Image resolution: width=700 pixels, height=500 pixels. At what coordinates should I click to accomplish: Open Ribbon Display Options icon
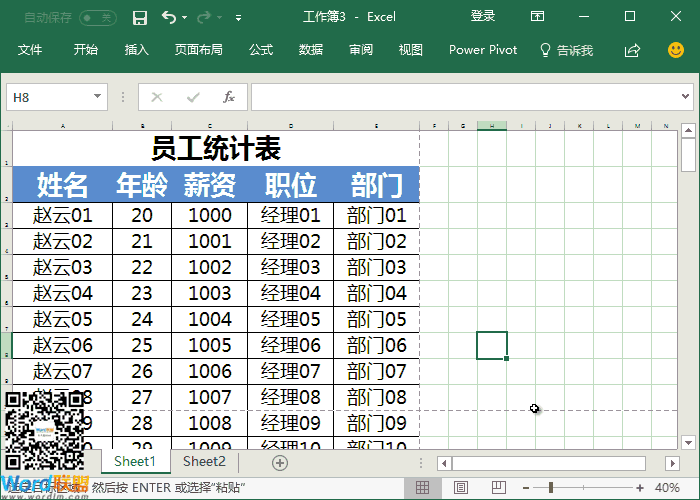point(537,17)
